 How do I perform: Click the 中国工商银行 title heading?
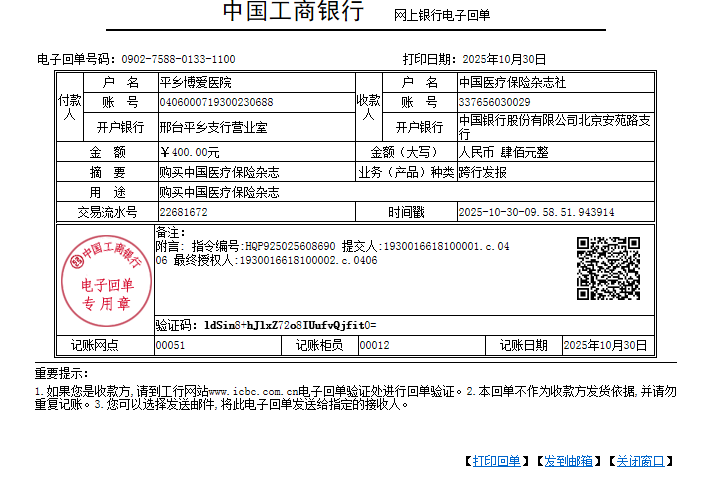tap(293, 13)
